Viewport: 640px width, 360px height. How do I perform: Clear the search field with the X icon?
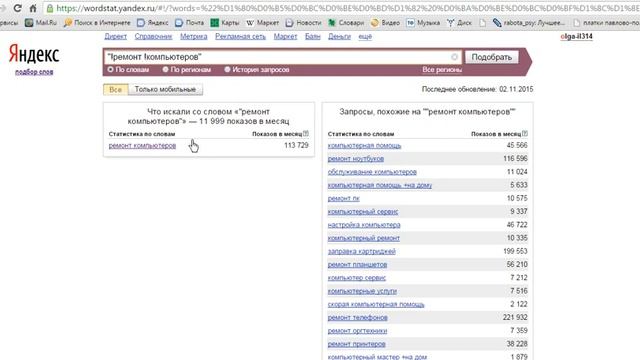pos(454,57)
